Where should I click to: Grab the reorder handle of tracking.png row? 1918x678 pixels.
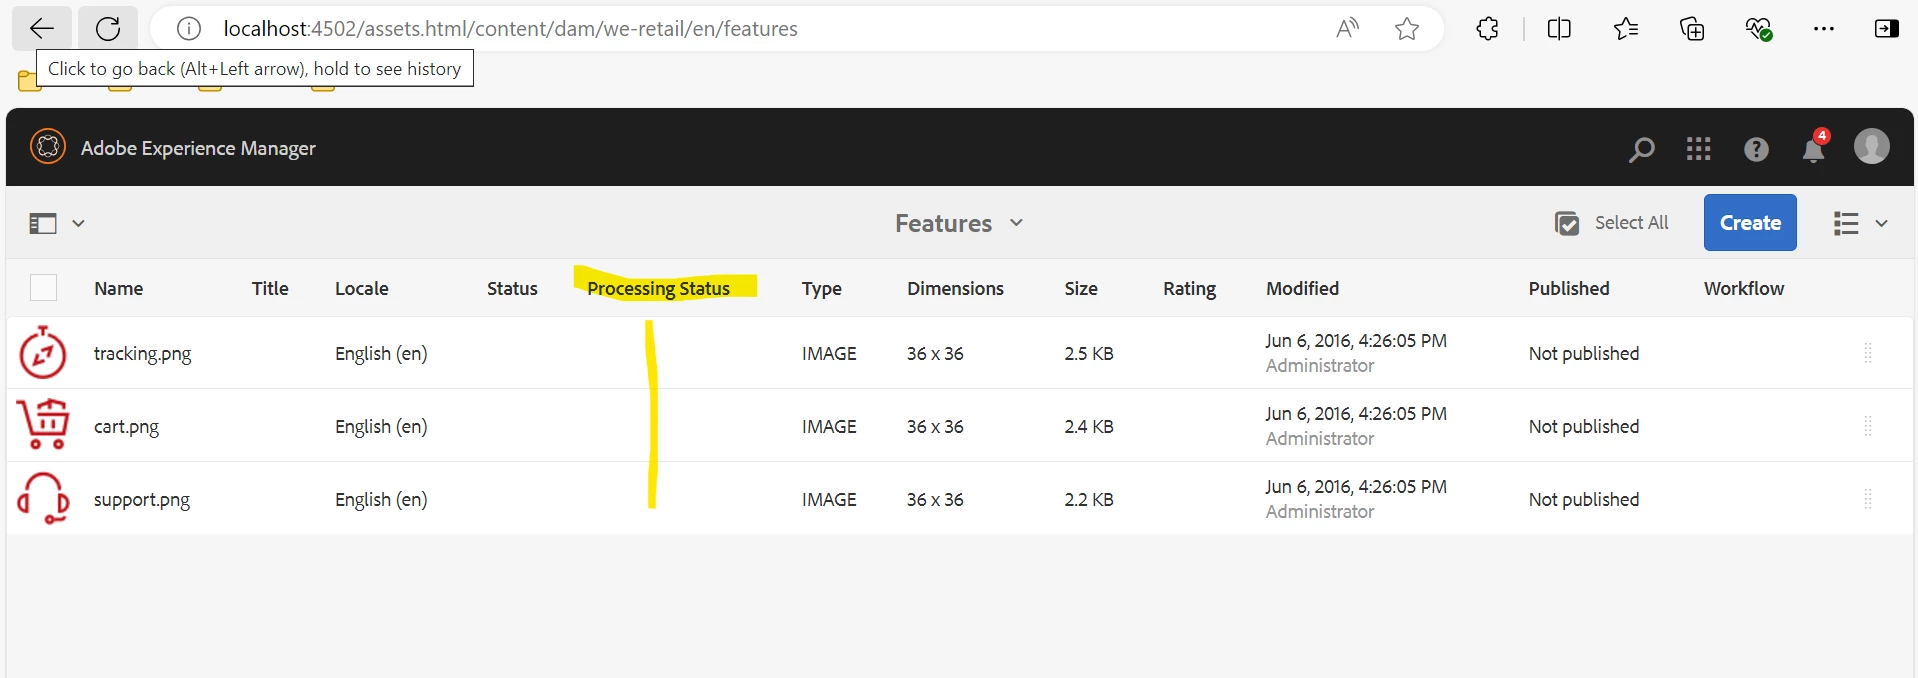point(1867,352)
